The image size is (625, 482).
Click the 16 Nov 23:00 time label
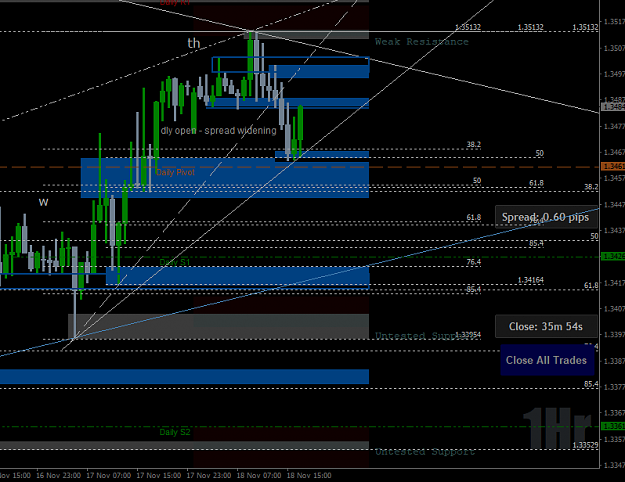coord(59,476)
